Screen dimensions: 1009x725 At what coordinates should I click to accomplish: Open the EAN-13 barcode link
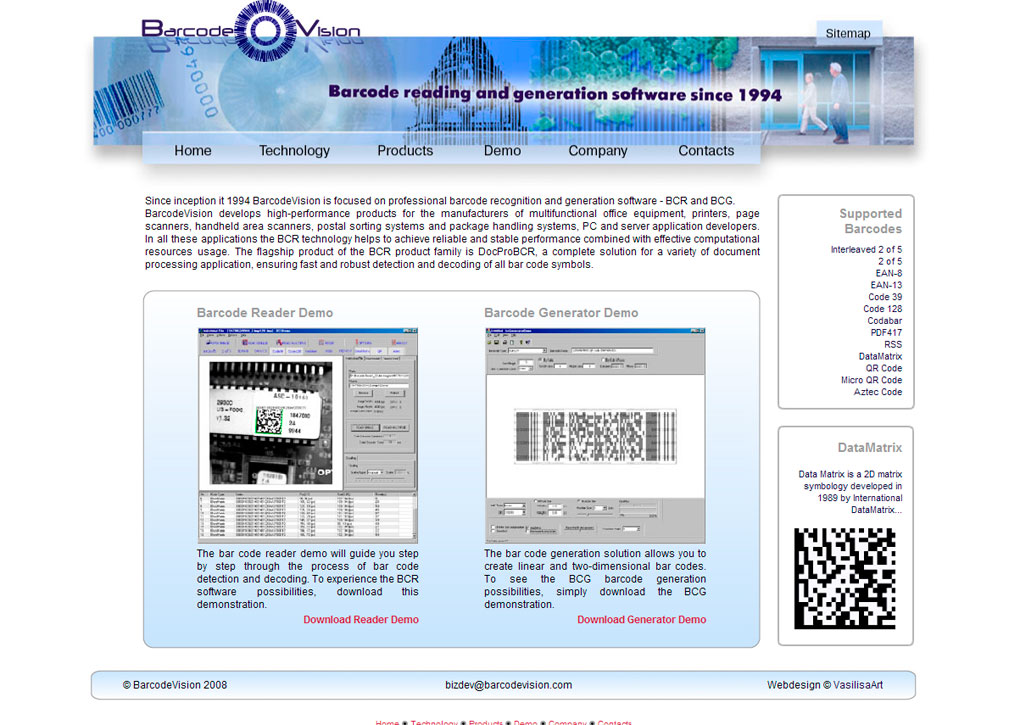886,285
